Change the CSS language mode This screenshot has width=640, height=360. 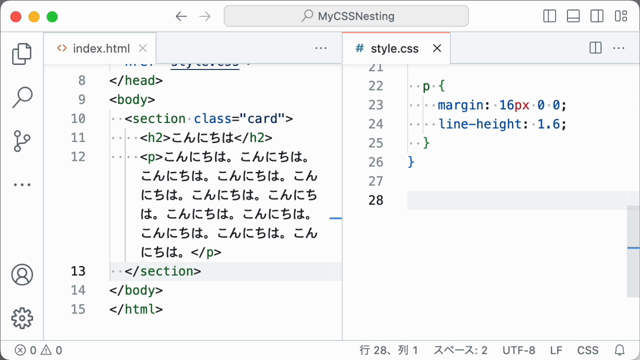588,350
